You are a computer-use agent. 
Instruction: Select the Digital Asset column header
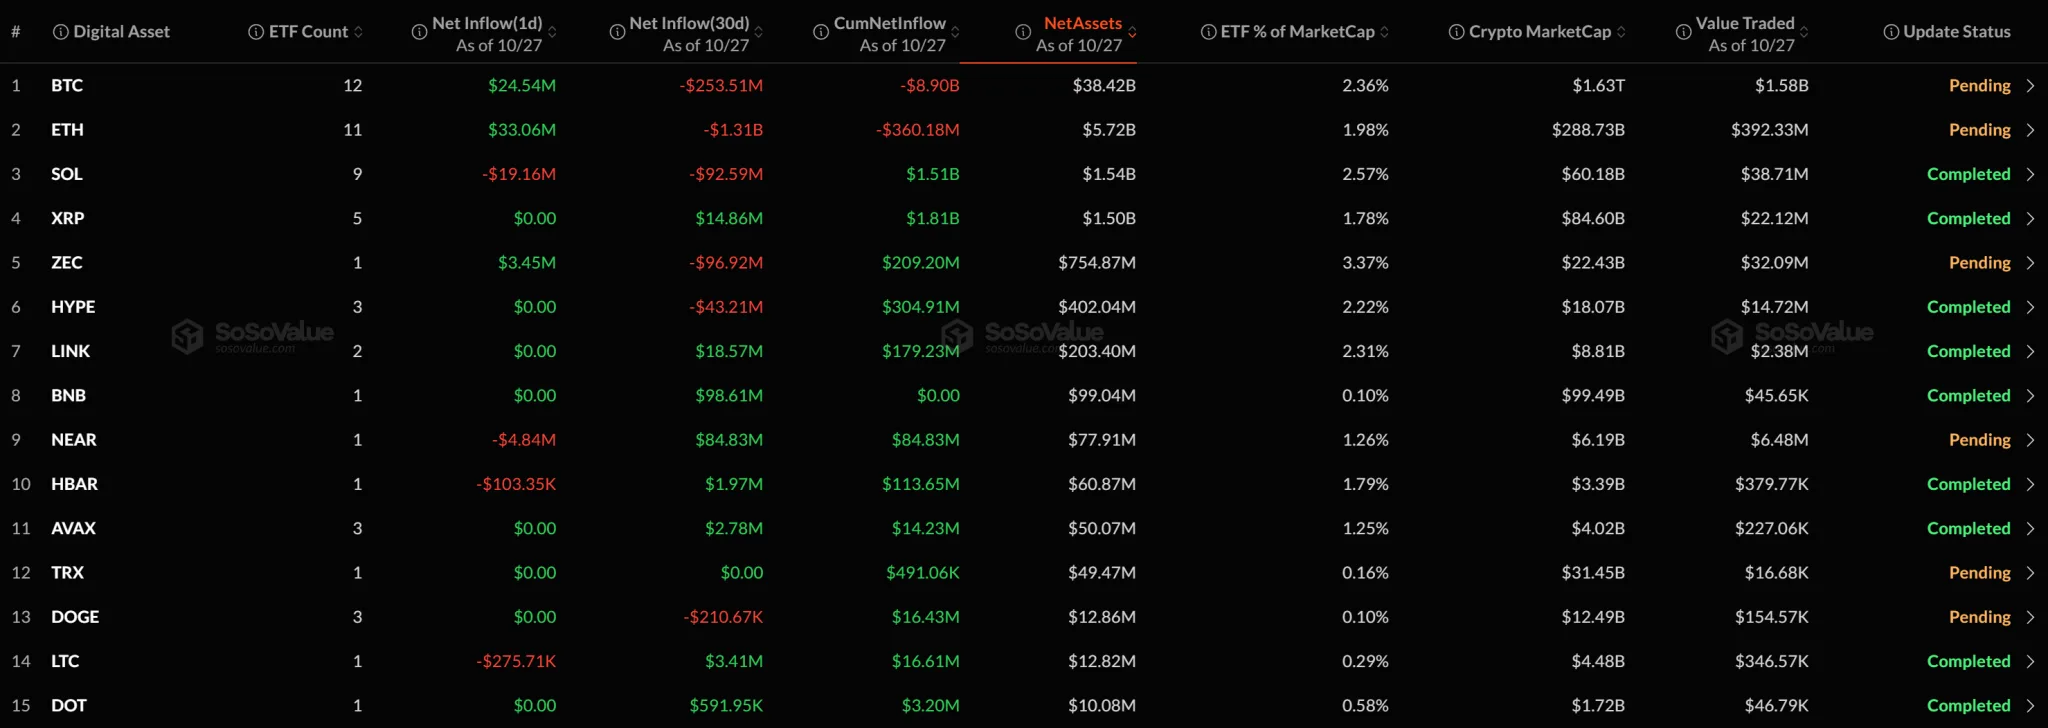click(121, 32)
